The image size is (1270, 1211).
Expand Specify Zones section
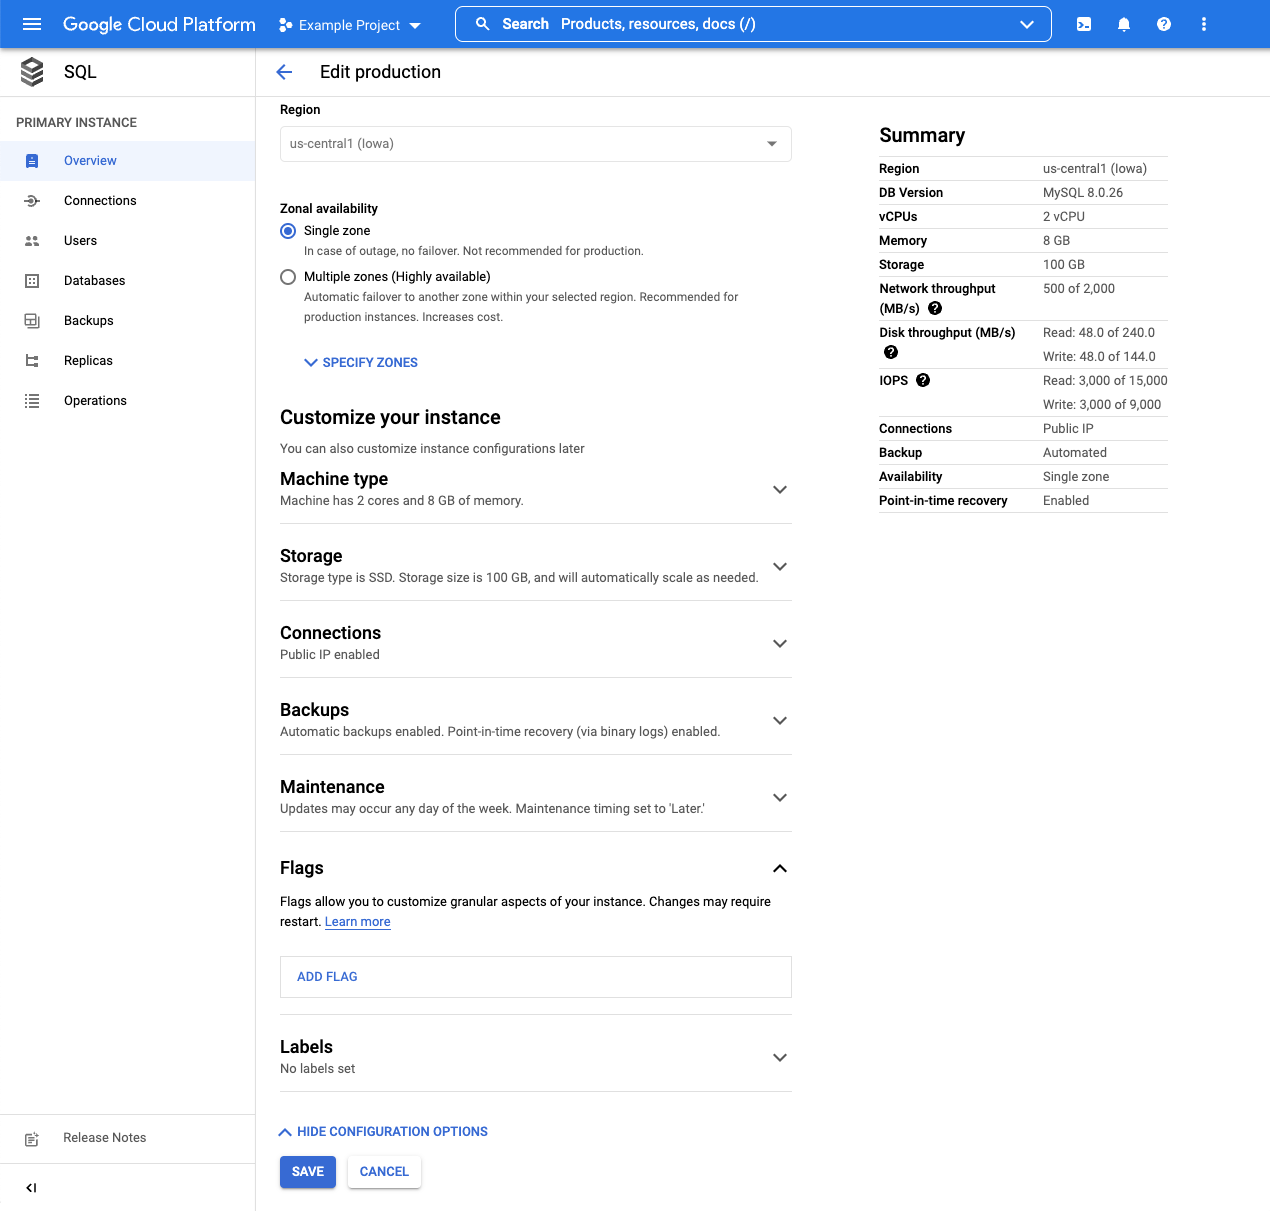[x=361, y=363]
